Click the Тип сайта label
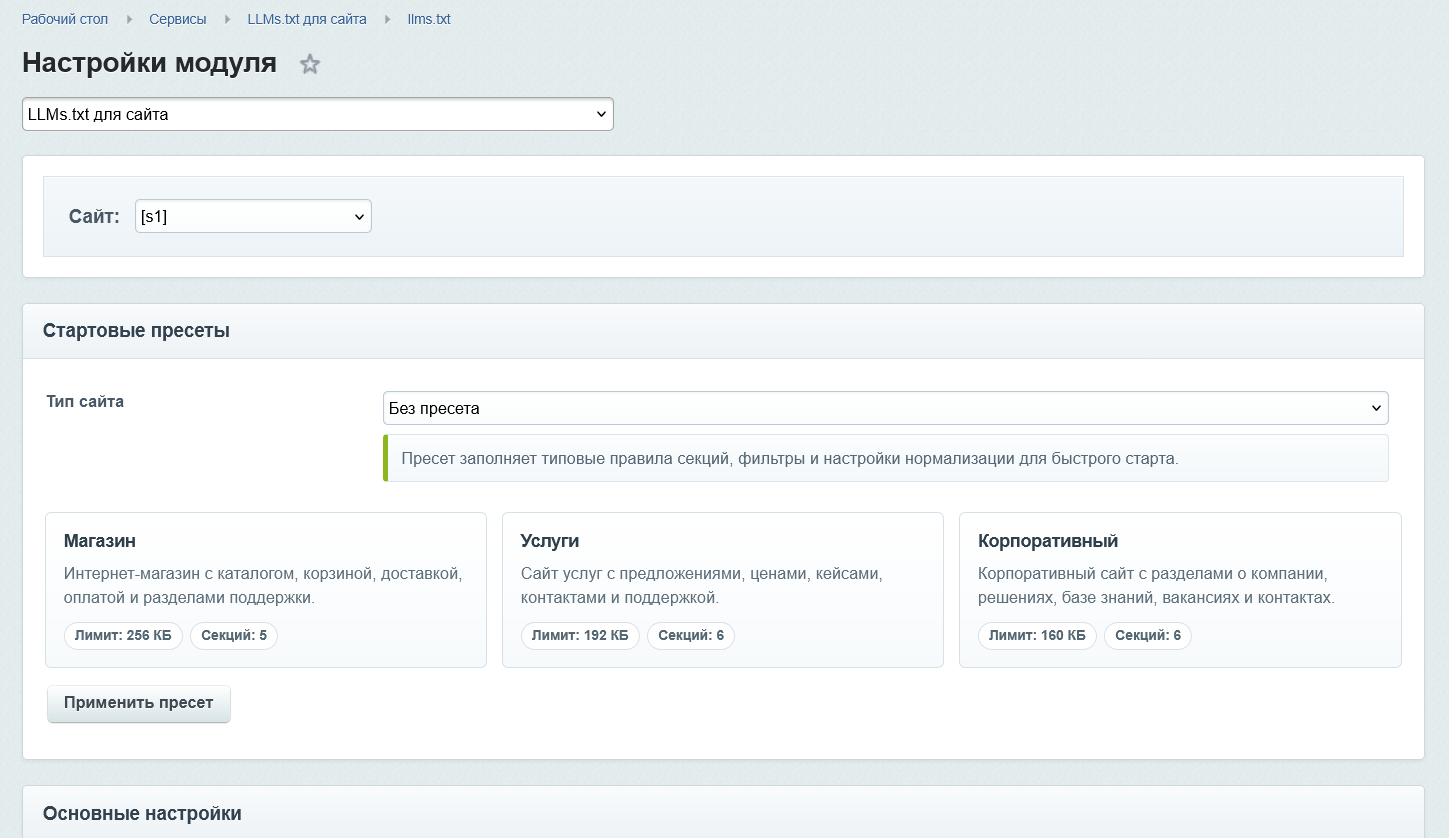This screenshot has height=838, width=1449. 85,402
